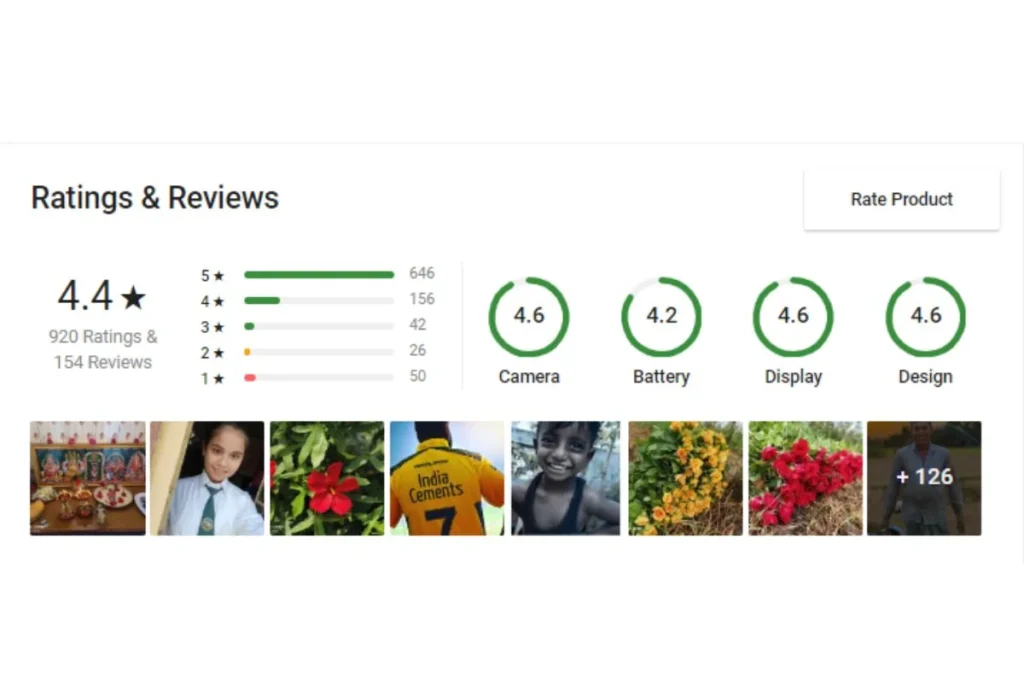Viewport: 1024px width, 683px height.
Task: Click the star icon beside 4.4
Action: point(133,297)
